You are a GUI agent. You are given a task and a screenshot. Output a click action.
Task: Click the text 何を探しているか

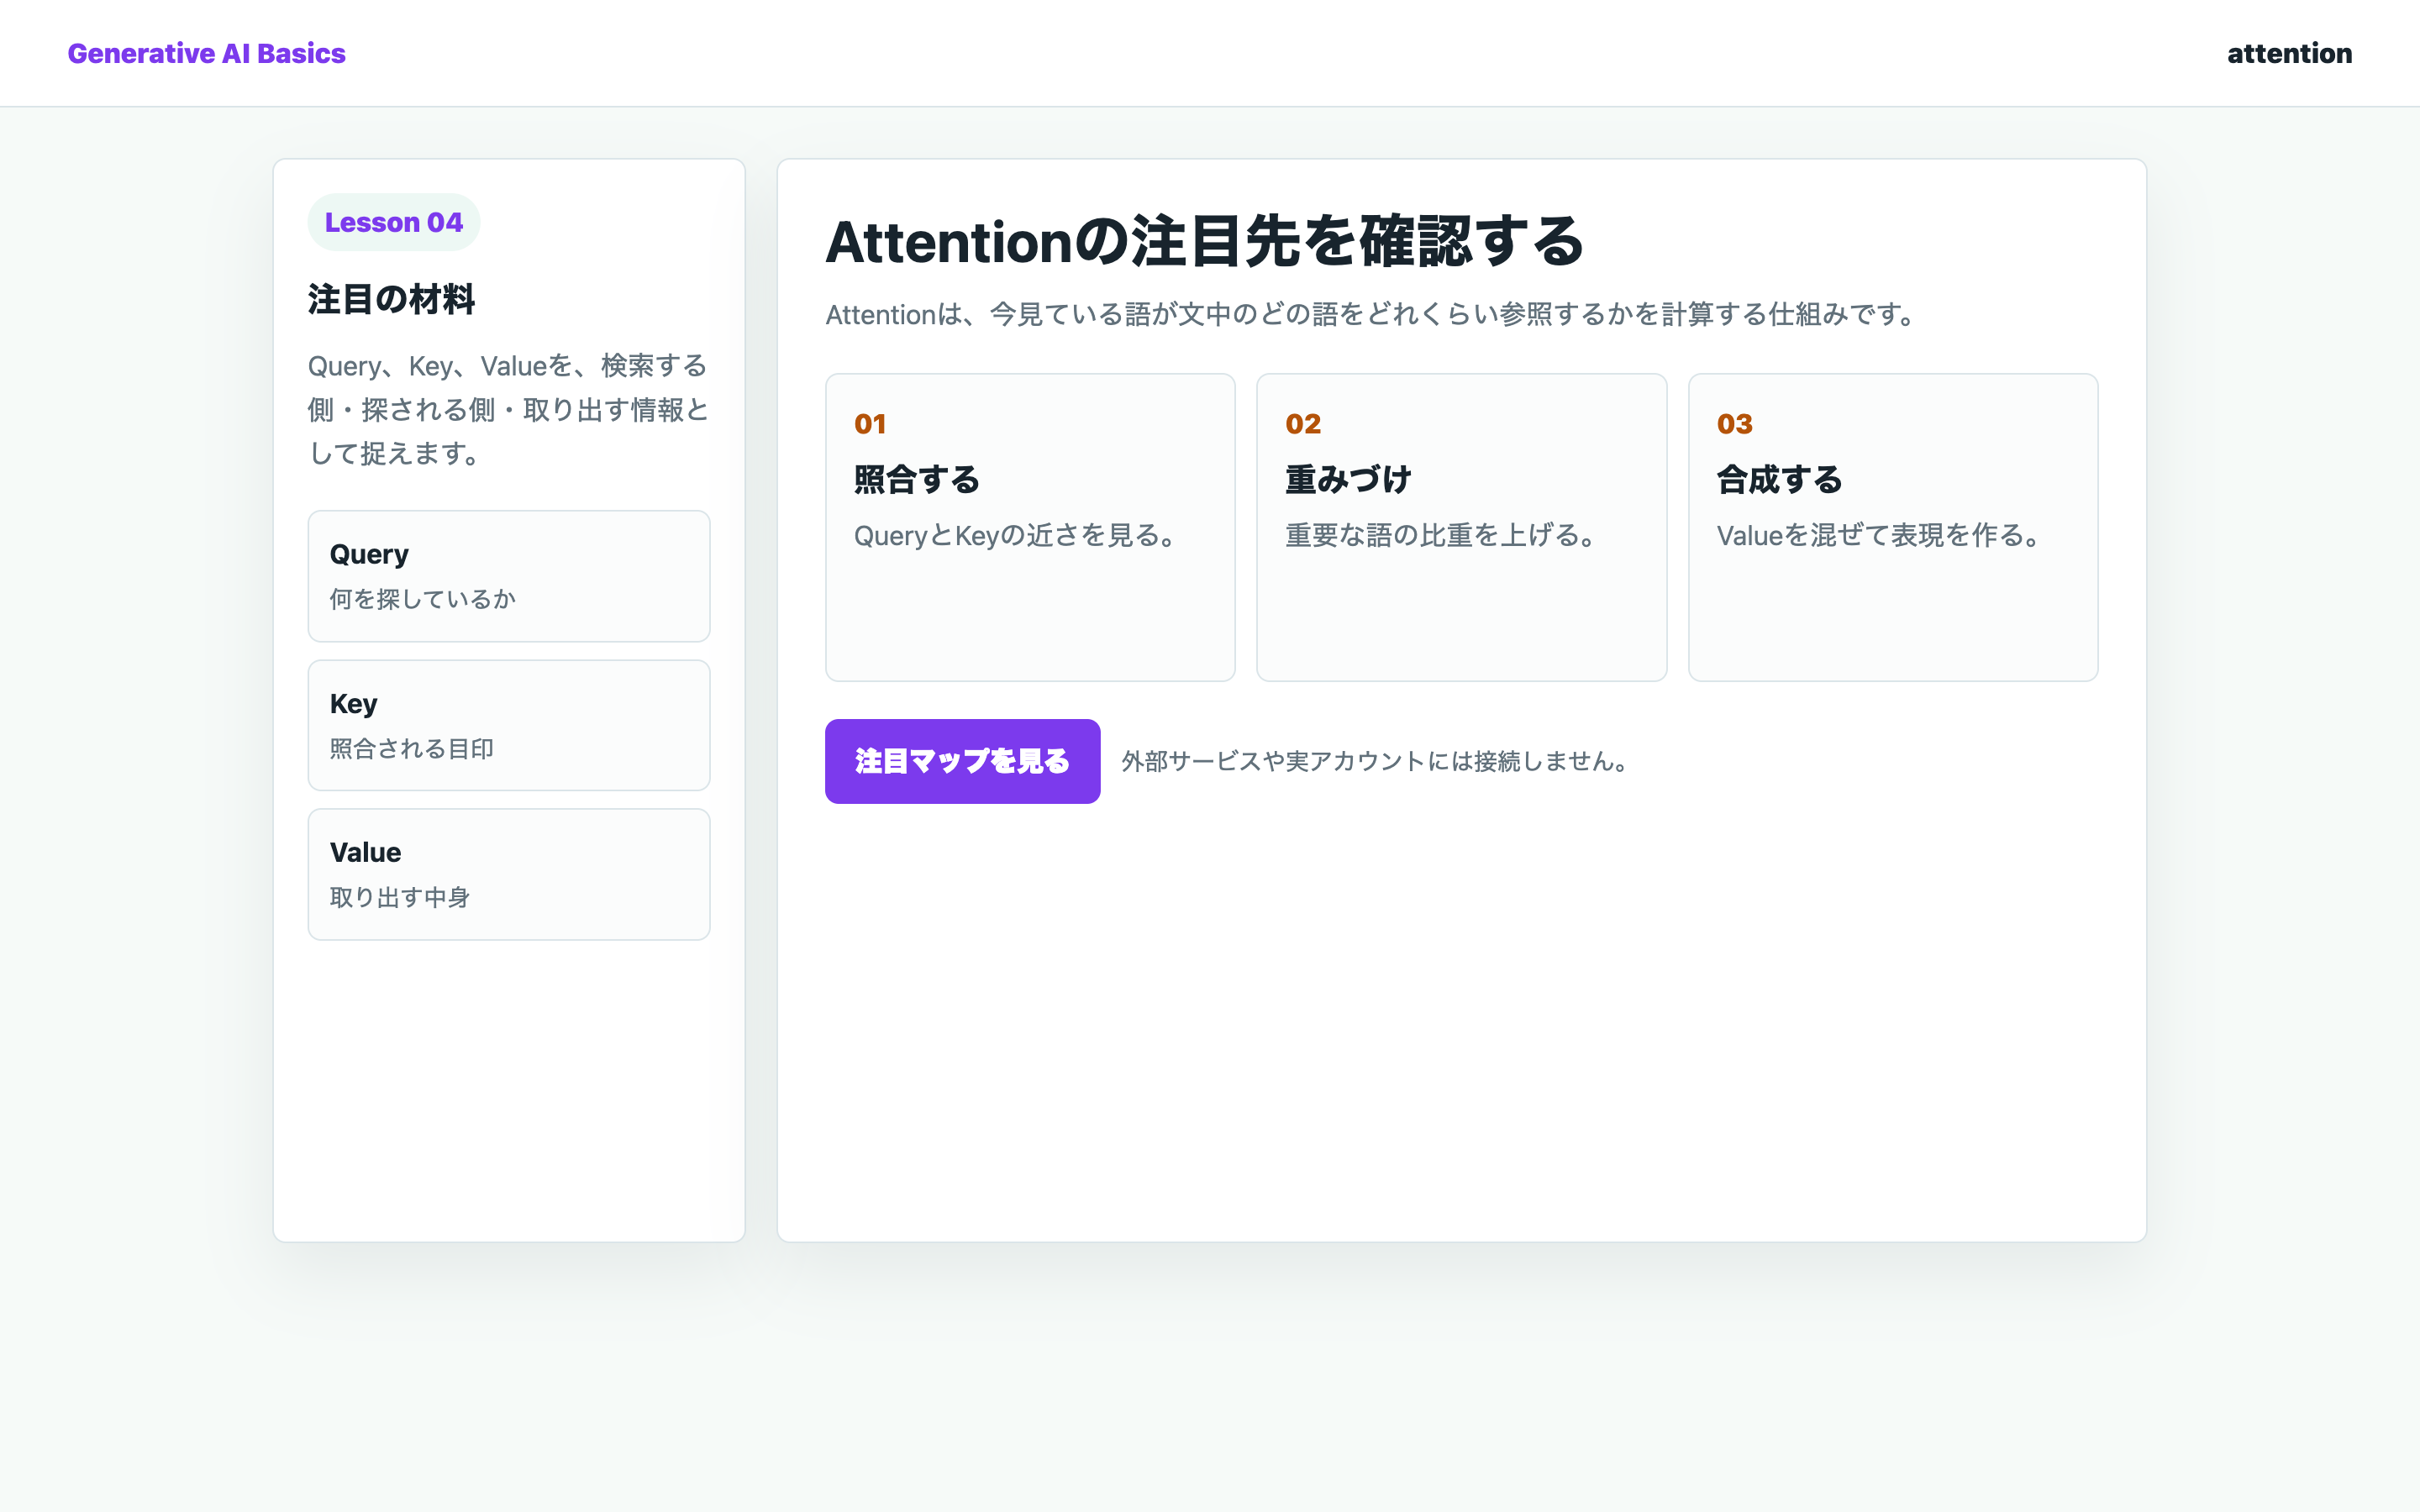coord(423,599)
